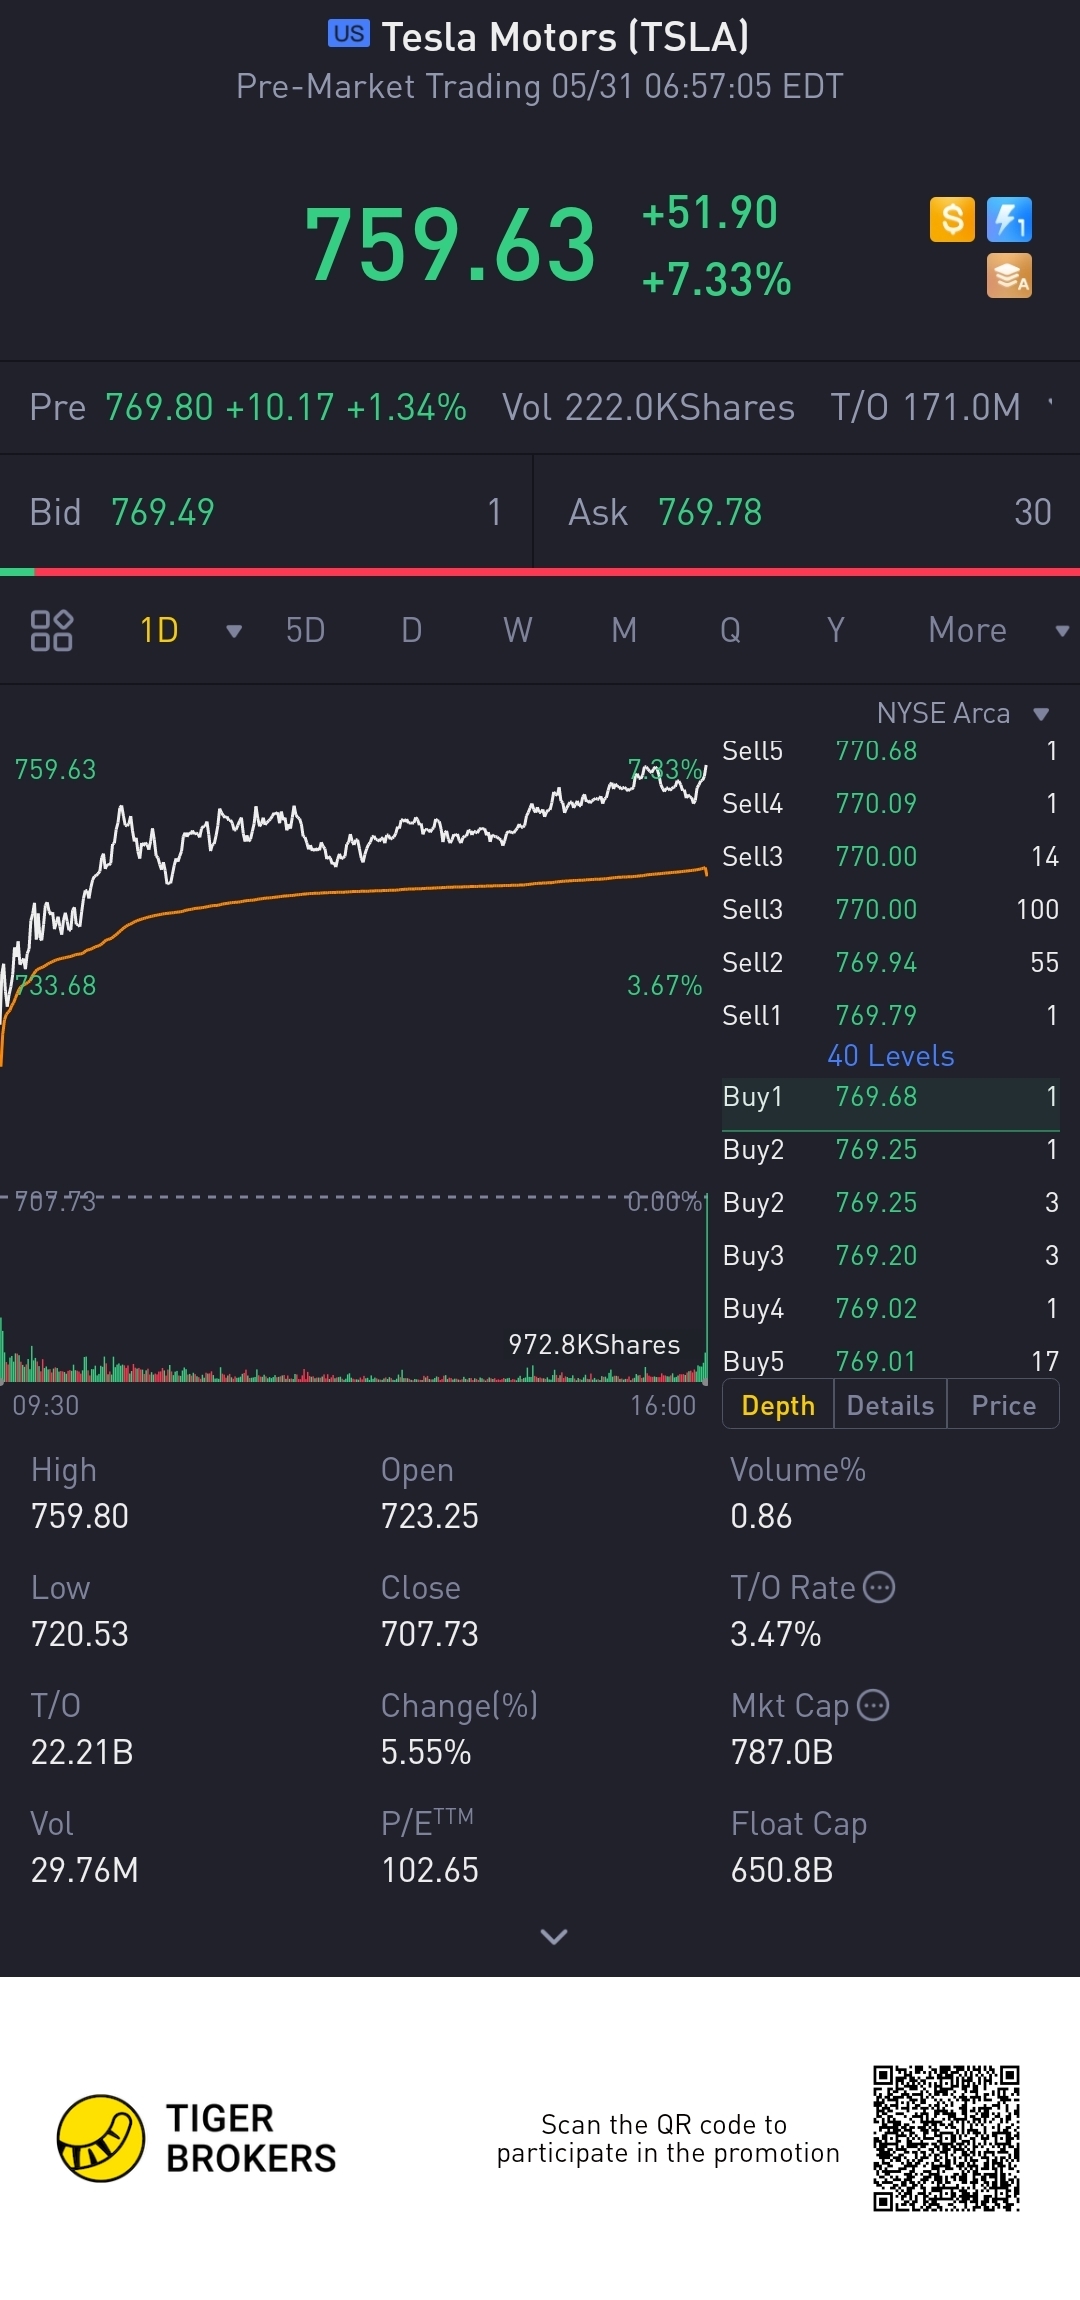Screen dimensions: 1080x2300
Task: Open the 1D timeframe dropdown arrow
Action: (x=234, y=631)
